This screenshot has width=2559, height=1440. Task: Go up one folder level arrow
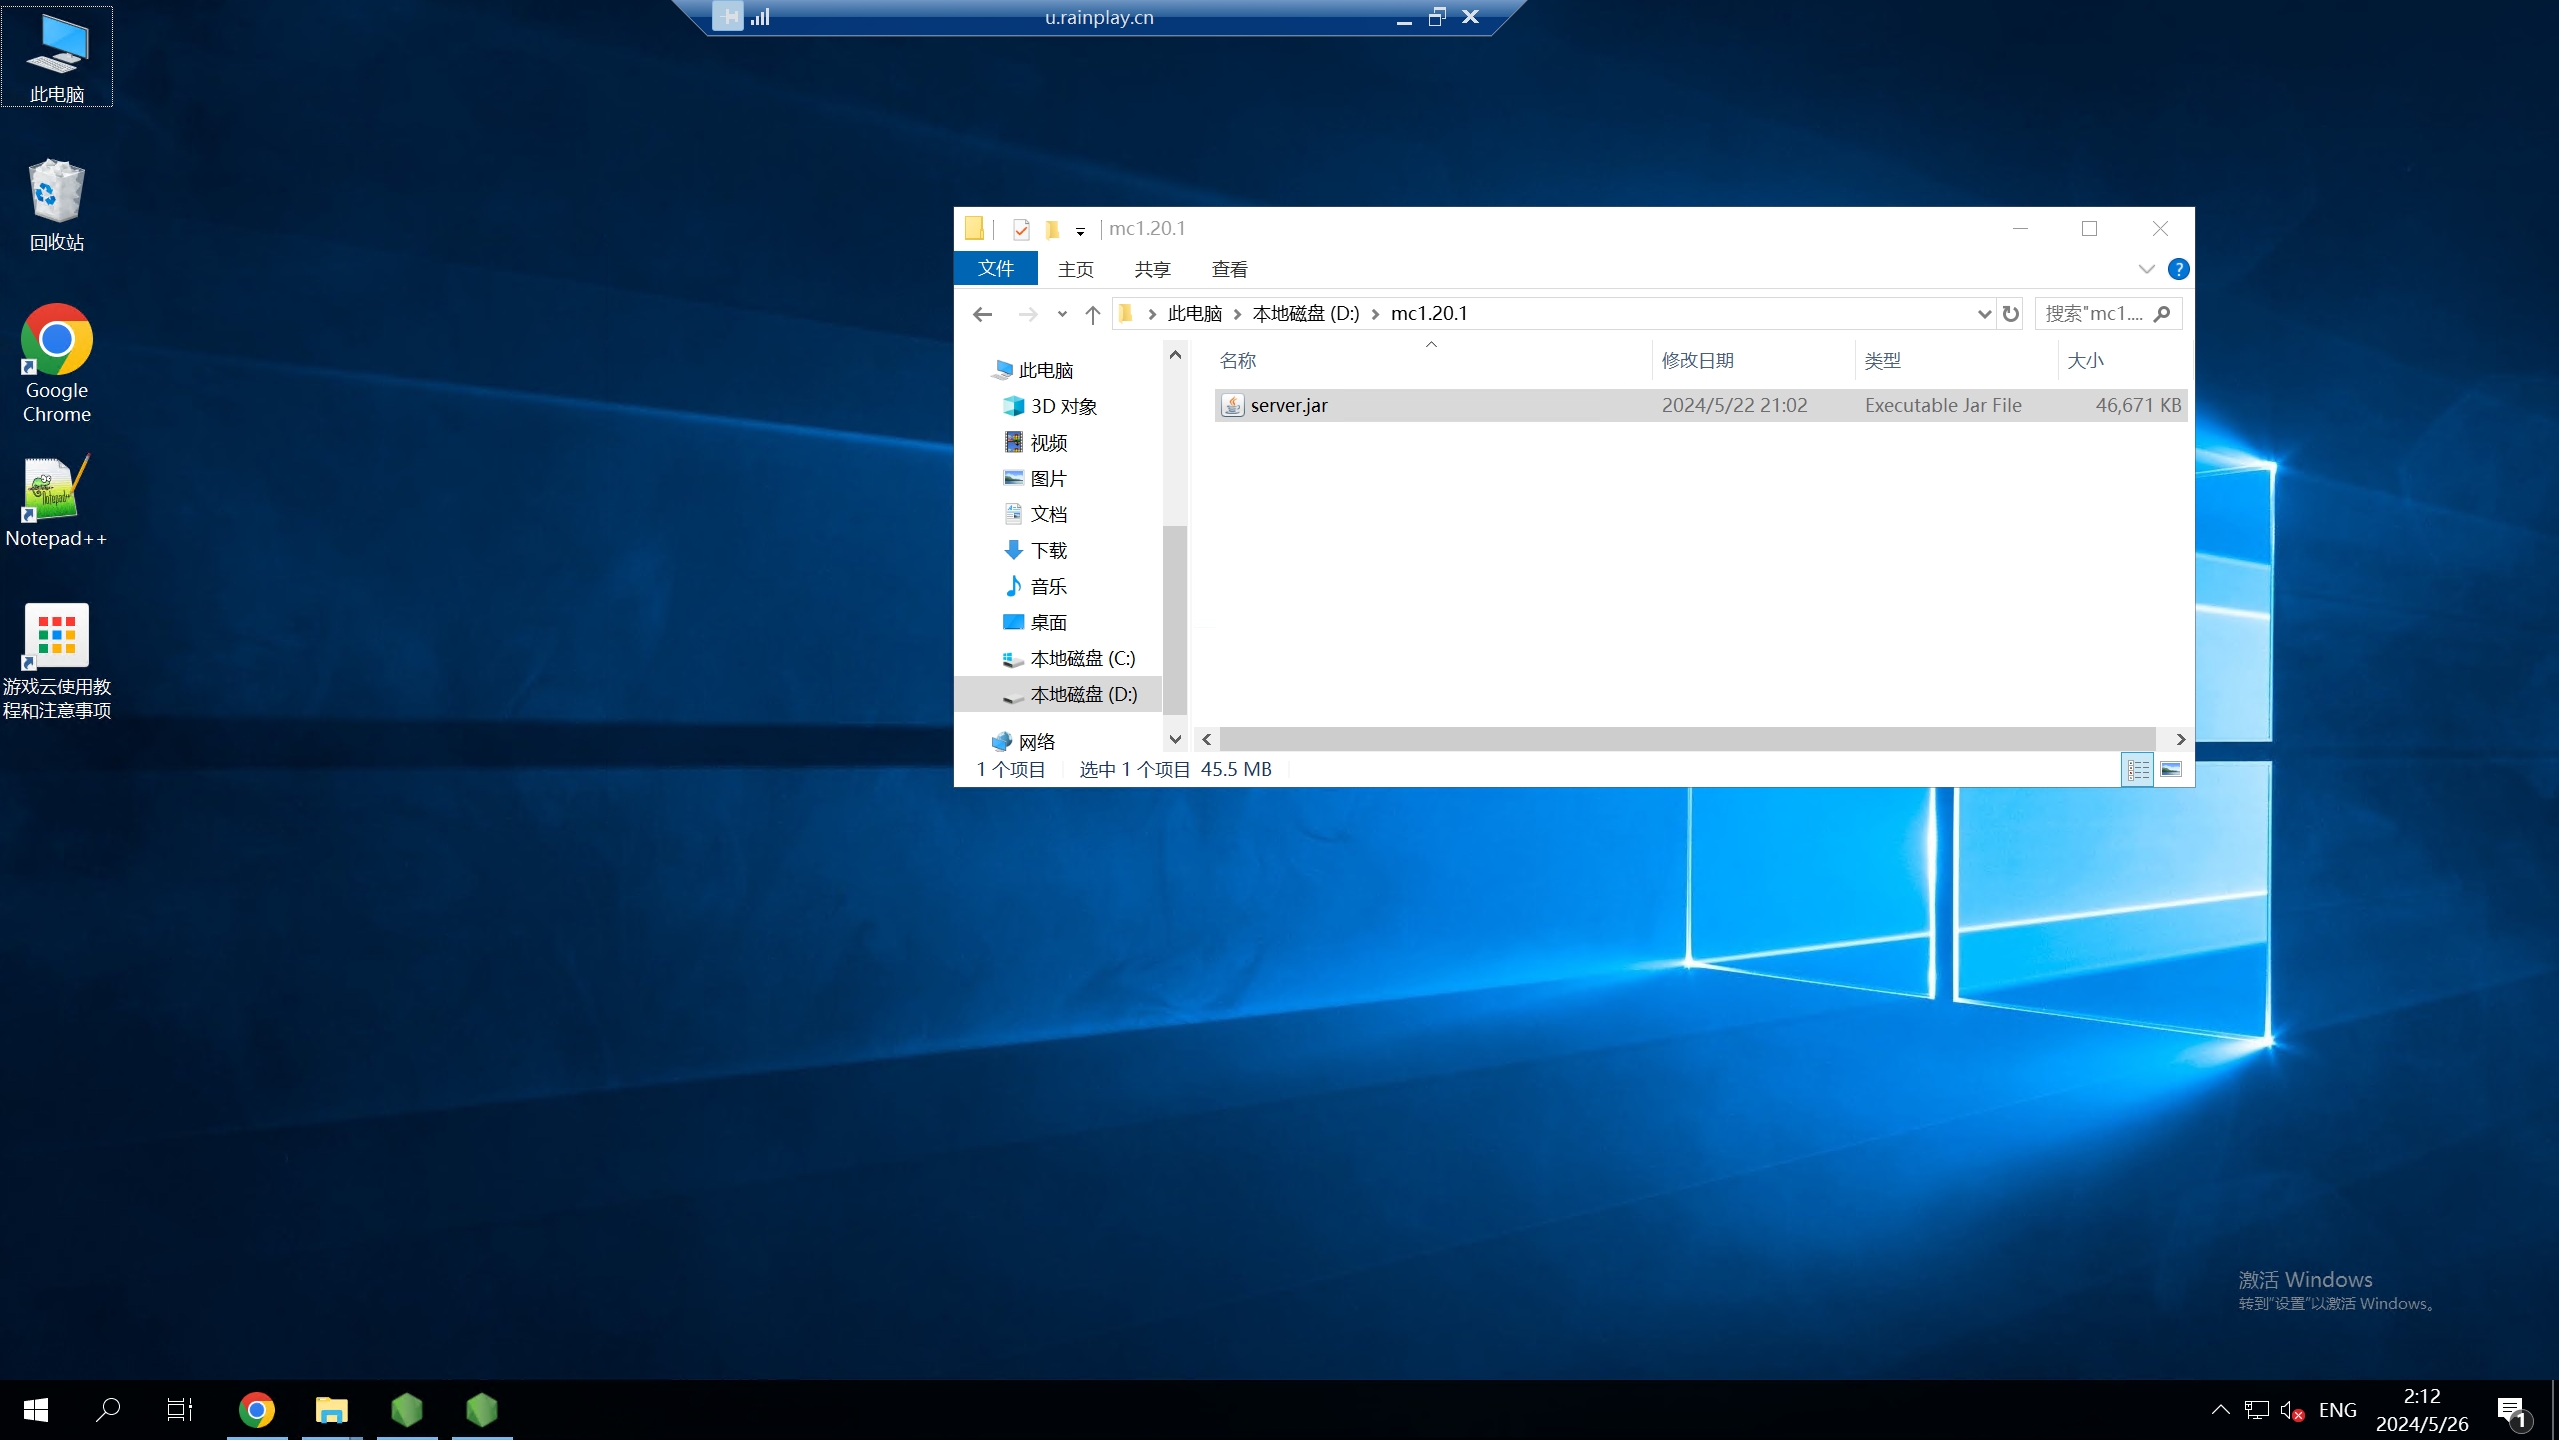[x=1092, y=315]
